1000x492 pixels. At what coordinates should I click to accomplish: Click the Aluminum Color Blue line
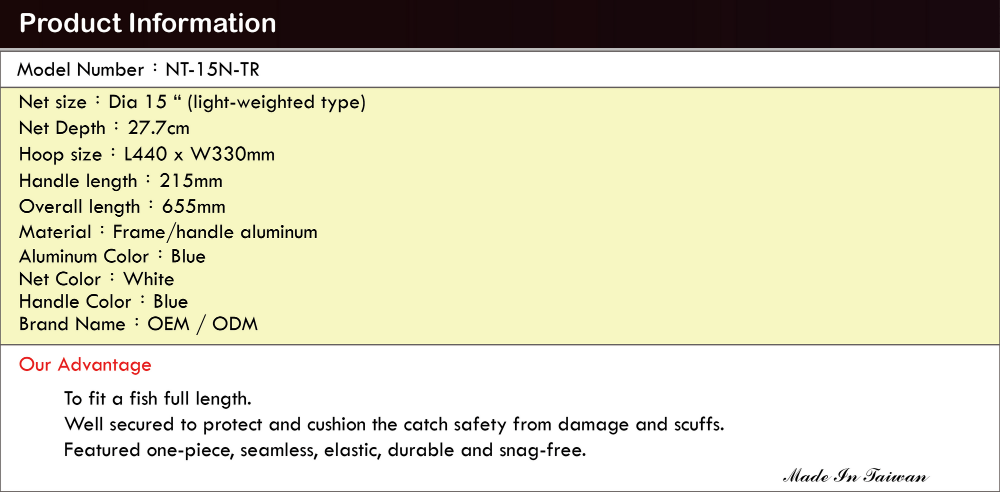pyautogui.click(x=112, y=257)
